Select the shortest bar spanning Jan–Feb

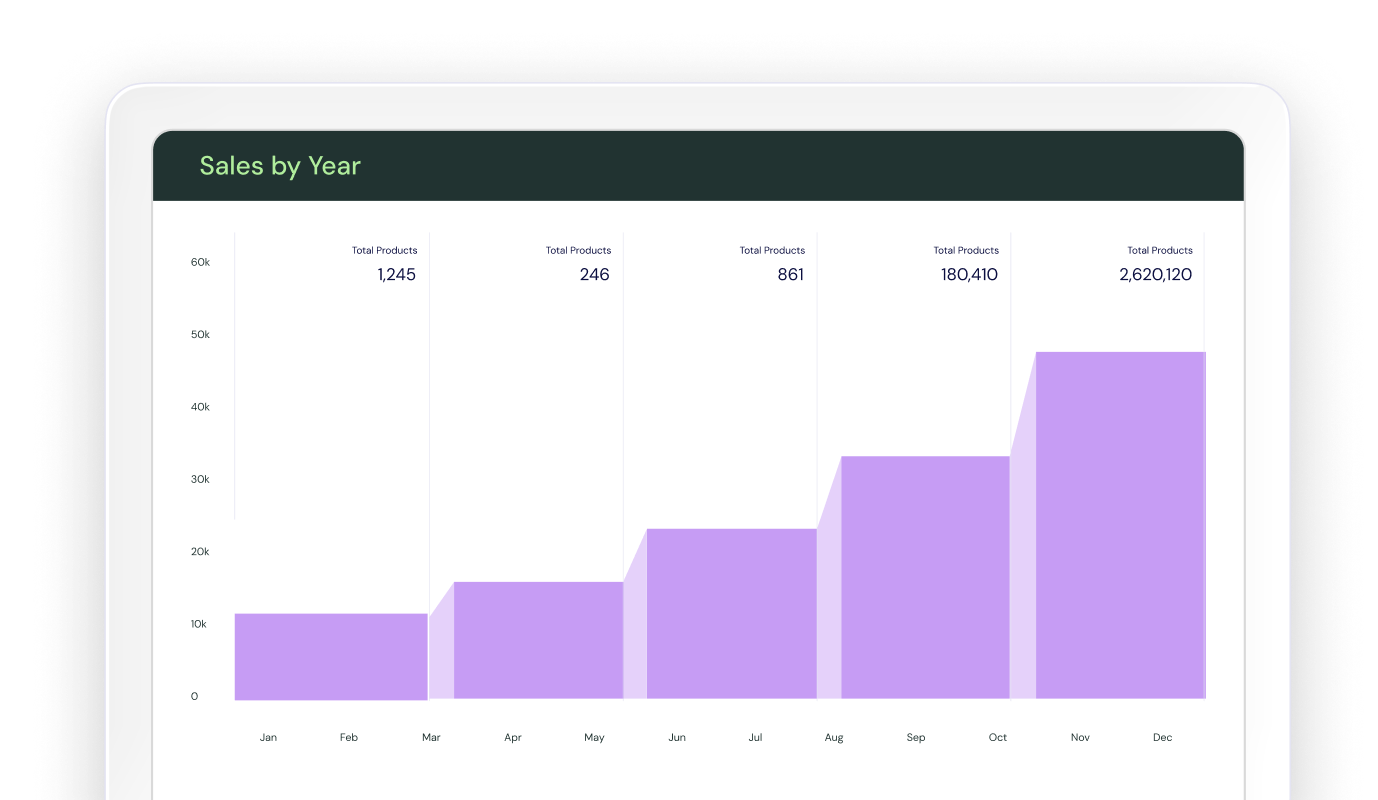pos(331,656)
